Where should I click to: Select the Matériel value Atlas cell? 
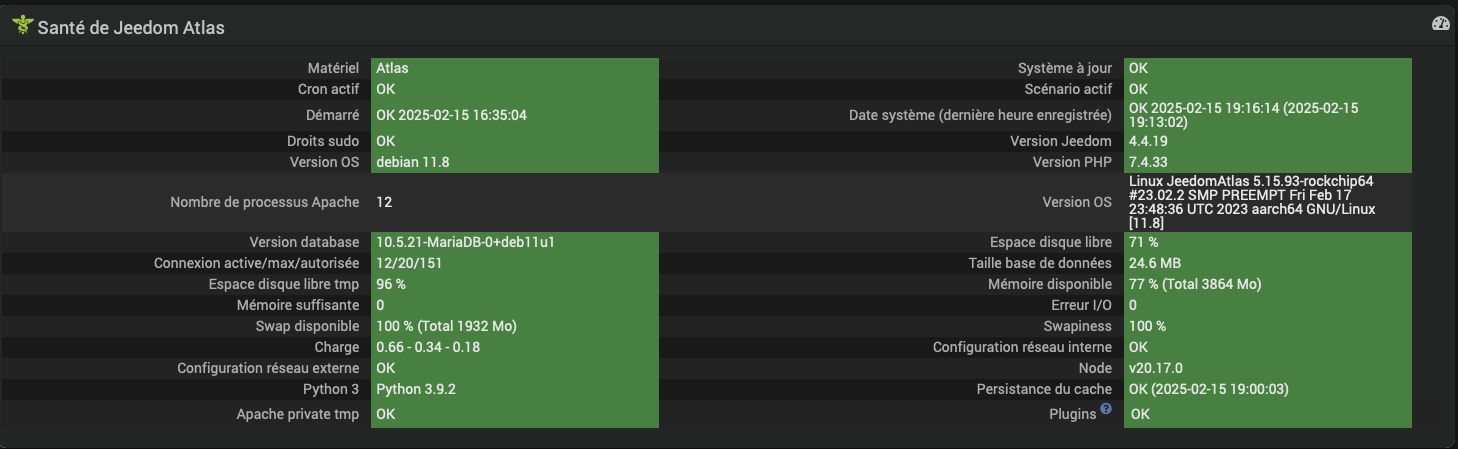coord(515,68)
